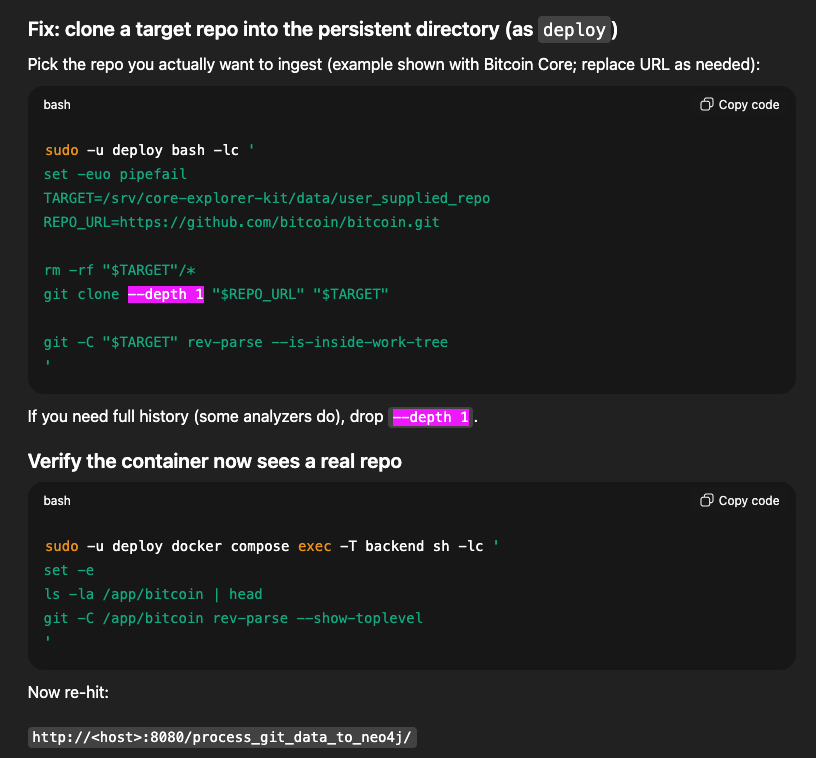Click the 'rm -rf "$TARGET"/*' line
Viewport: 816px width, 758px height.
pos(120,270)
